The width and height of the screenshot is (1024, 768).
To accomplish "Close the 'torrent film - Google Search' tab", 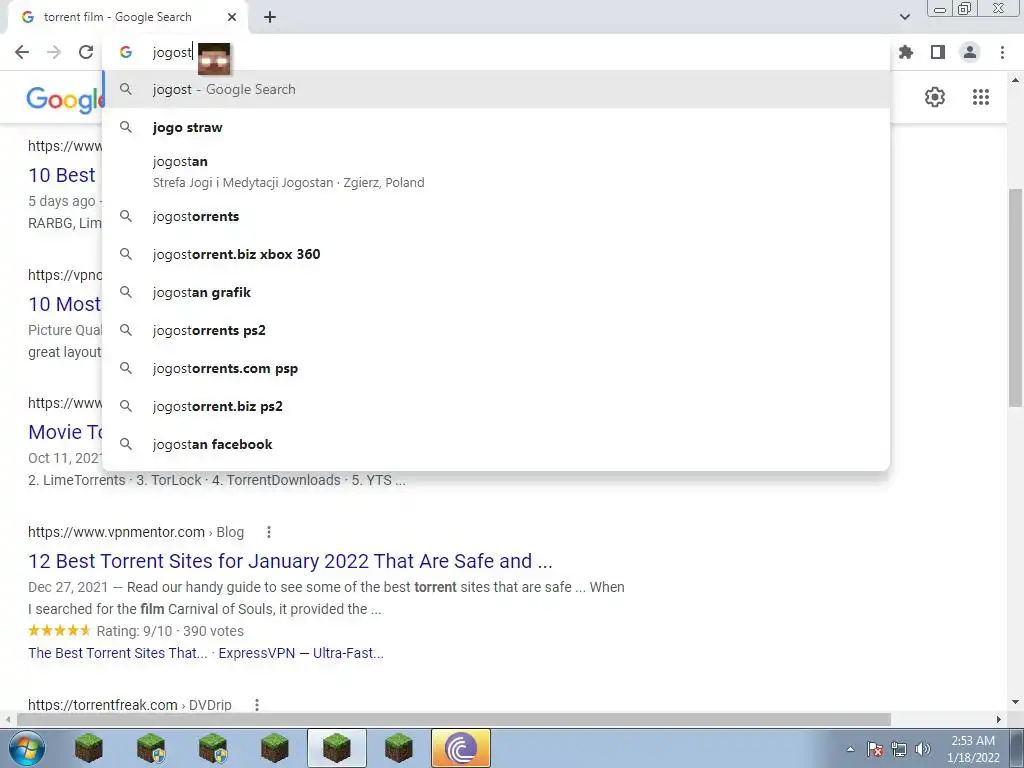I will coord(232,17).
